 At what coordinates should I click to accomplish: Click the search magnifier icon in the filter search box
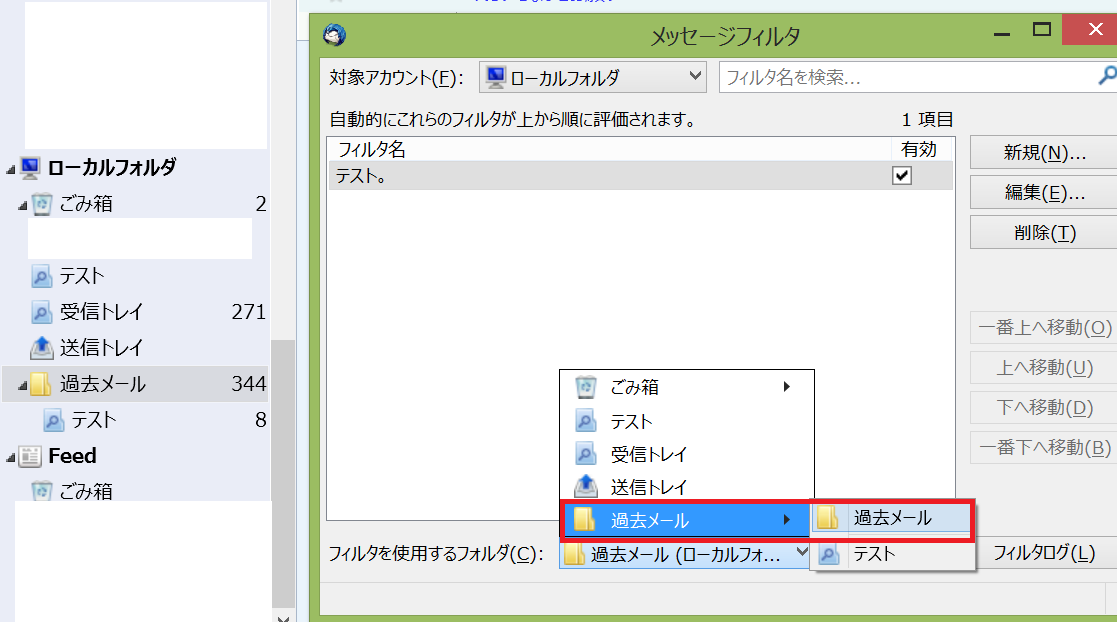(1107, 76)
